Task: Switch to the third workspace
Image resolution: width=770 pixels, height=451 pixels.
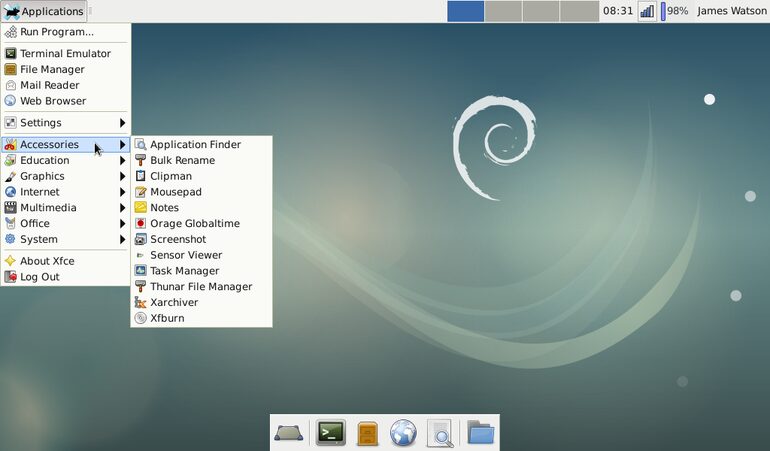Action: [541, 11]
